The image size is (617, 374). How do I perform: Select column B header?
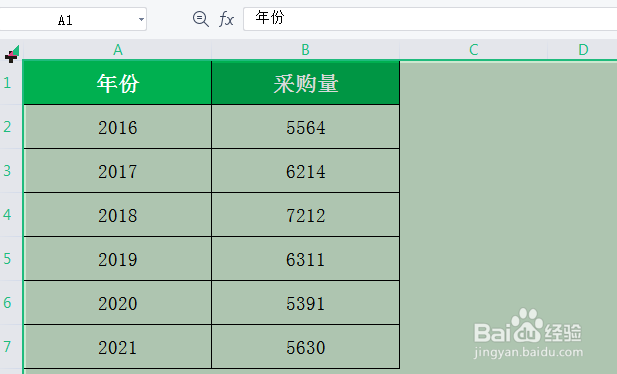[x=305, y=50]
